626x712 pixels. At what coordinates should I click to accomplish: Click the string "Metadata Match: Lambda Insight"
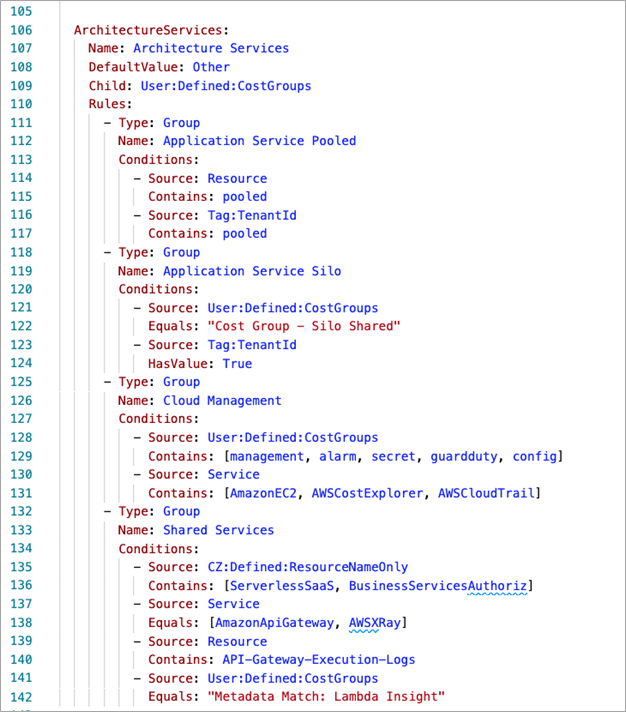click(326, 697)
